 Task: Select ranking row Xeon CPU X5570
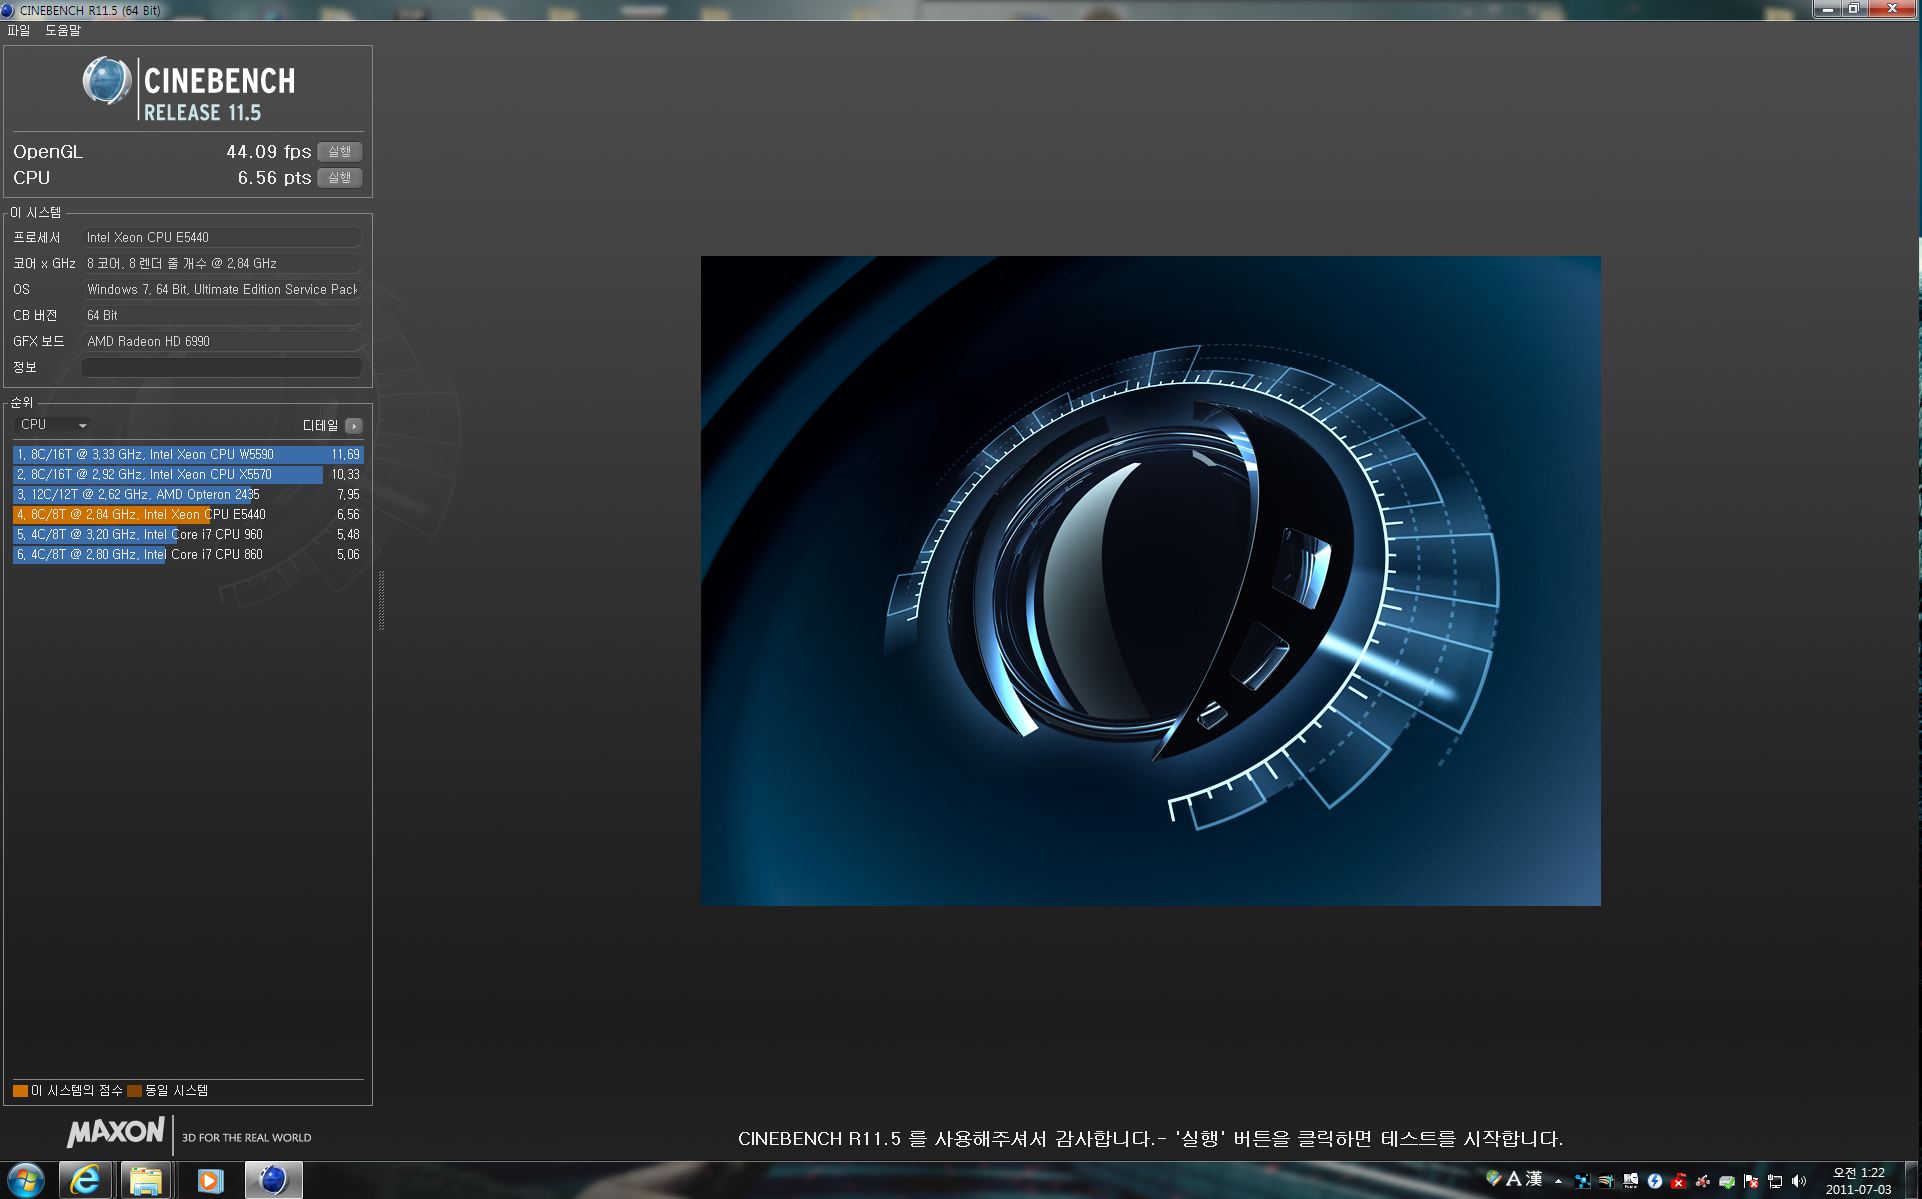tap(188, 475)
